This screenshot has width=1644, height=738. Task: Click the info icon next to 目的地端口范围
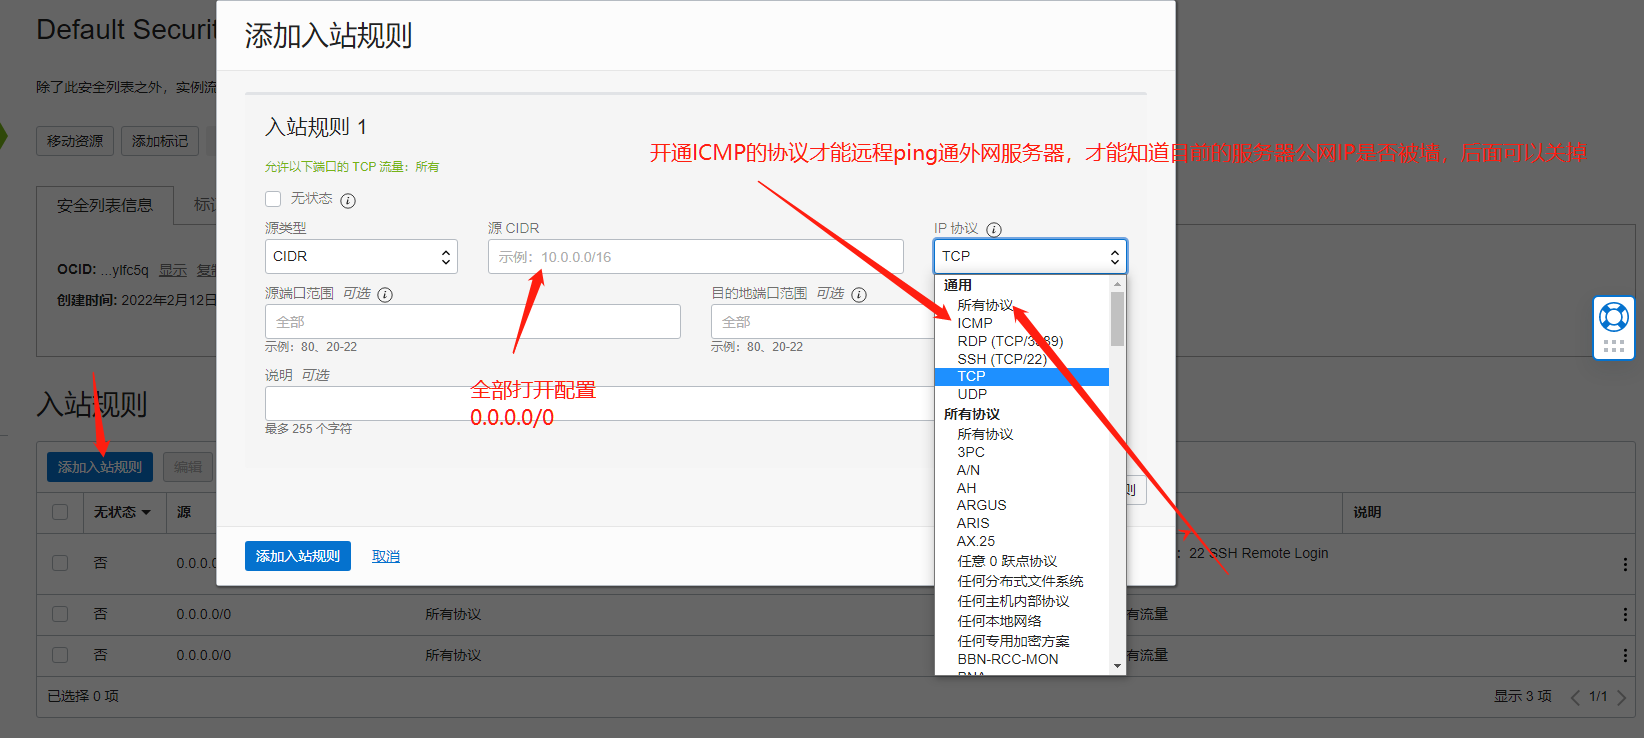coord(859,294)
